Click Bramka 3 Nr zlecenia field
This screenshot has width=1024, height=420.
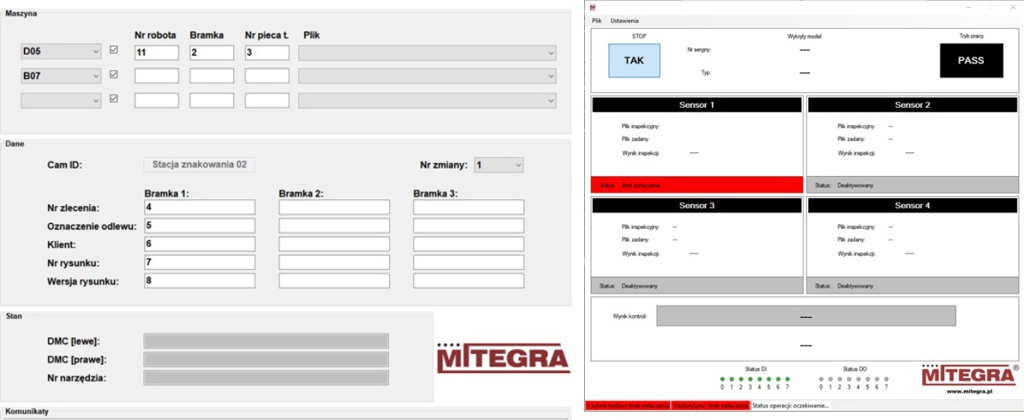pyautogui.click(x=469, y=207)
